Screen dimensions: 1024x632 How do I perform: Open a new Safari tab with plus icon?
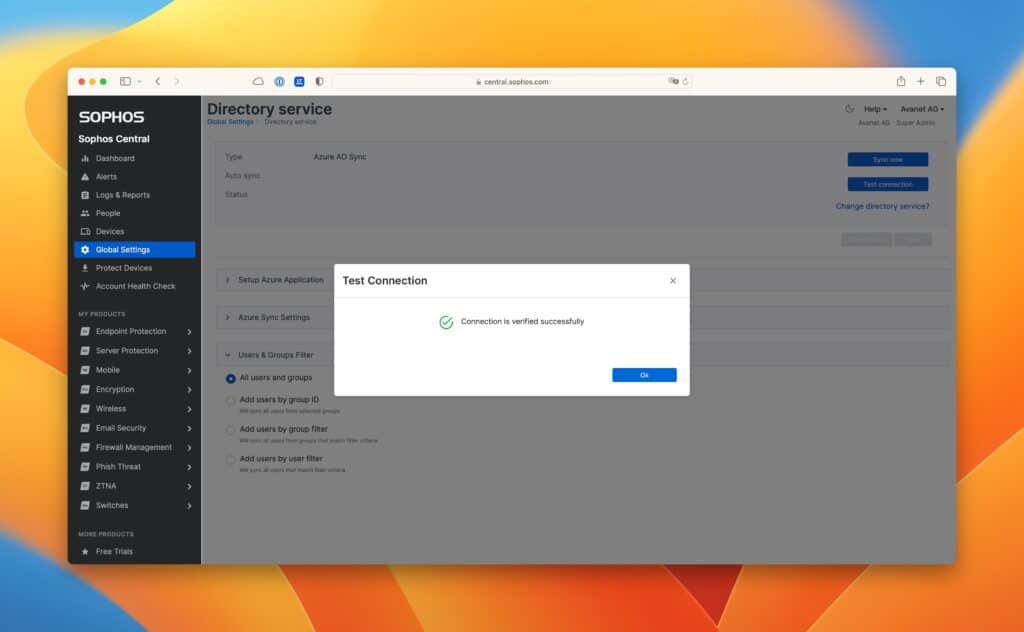click(920, 81)
